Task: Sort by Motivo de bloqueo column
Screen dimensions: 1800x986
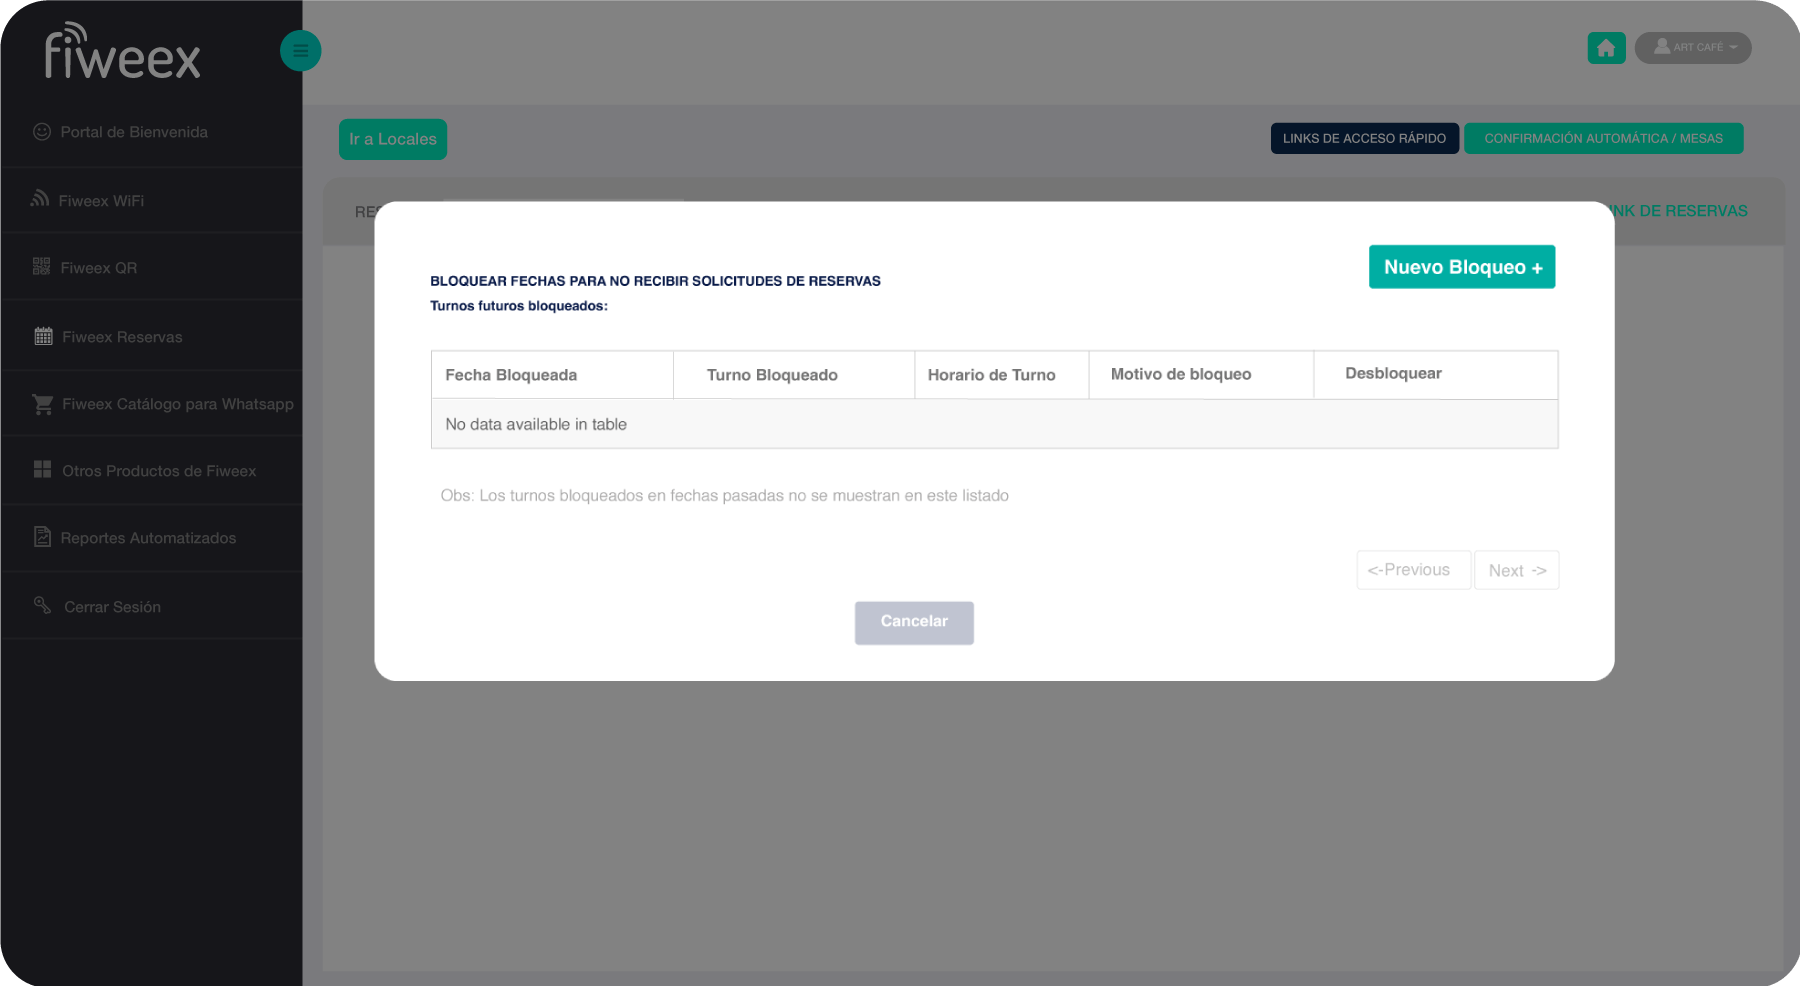Action: [x=1180, y=374]
